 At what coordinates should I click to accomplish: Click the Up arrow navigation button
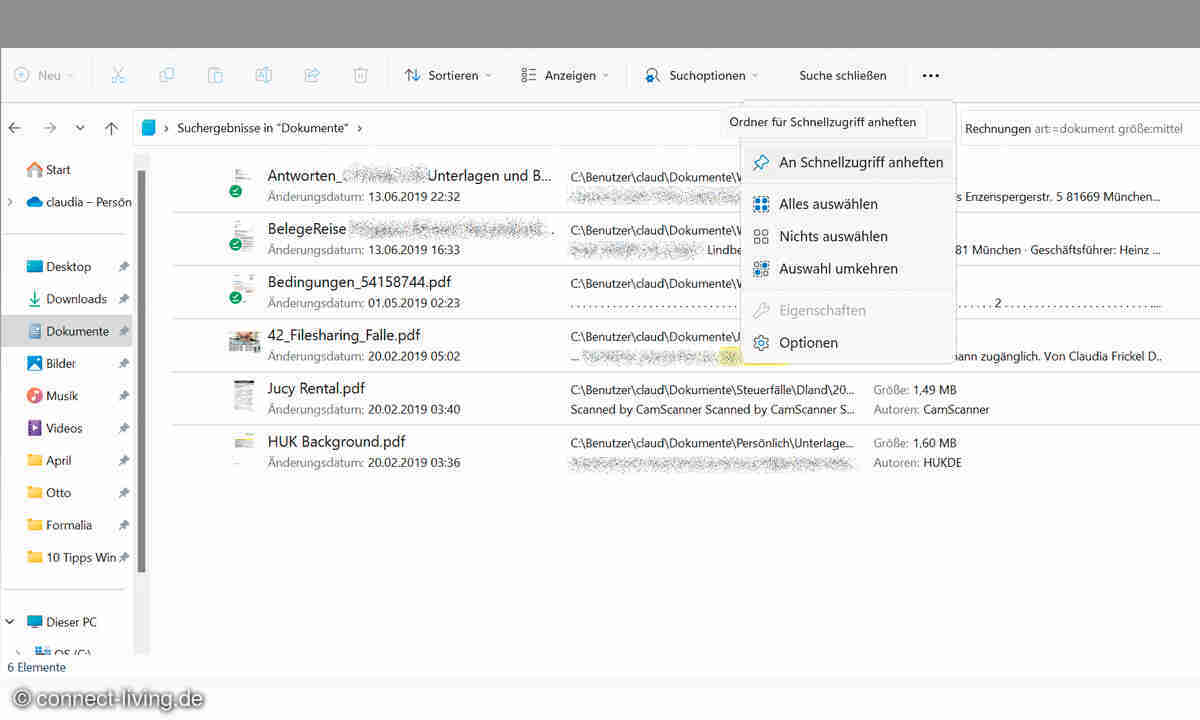tap(111, 128)
